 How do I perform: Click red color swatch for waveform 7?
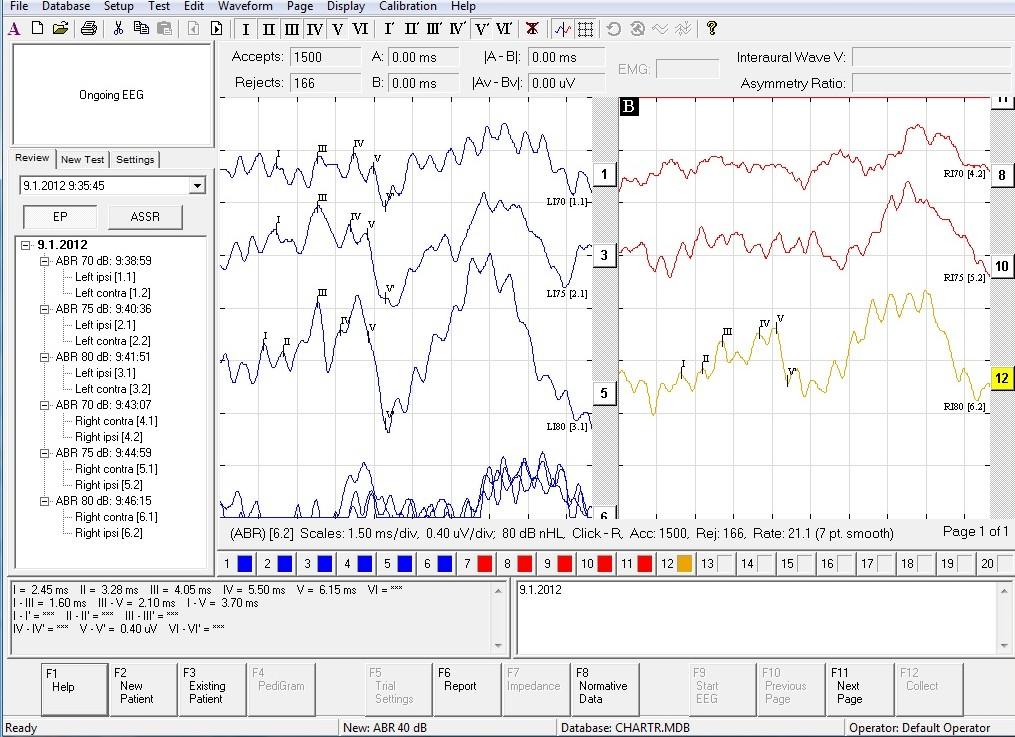tap(485, 564)
